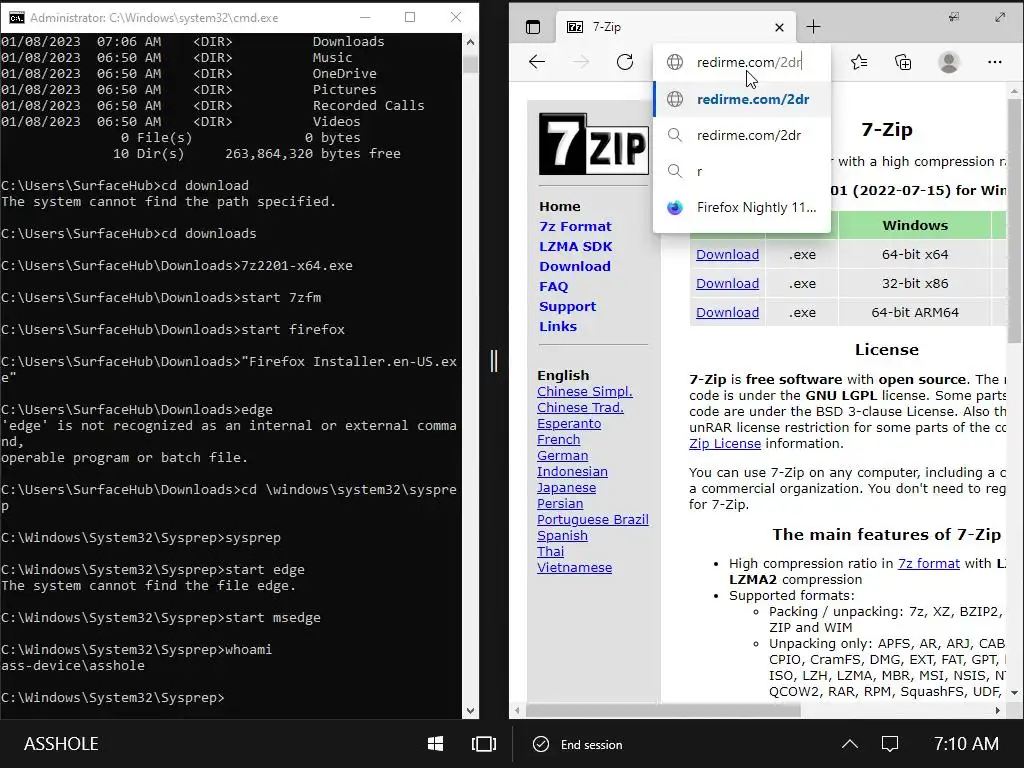Viewport: 1024px width, 768px height.
Task: Show hidden tray icons chevron
Action: pos(850,744)
